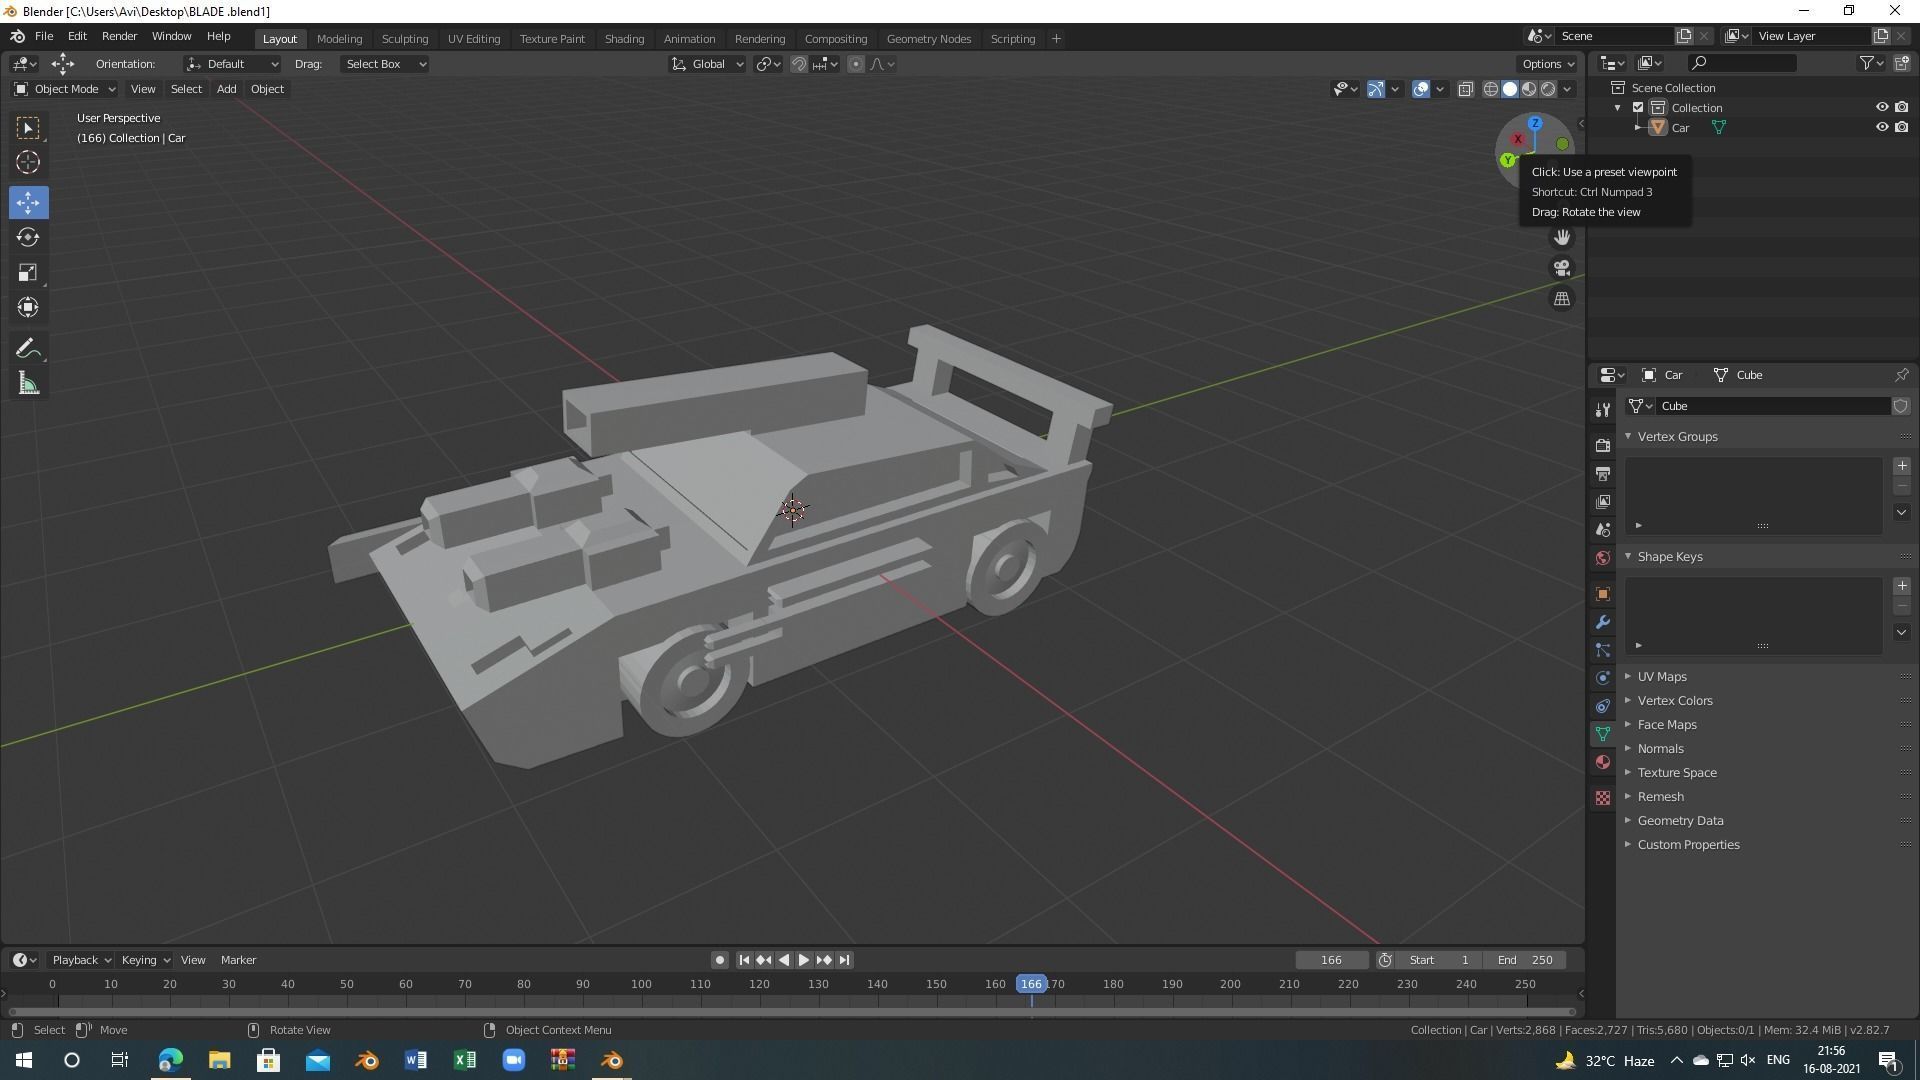Select the Move tool

click(28, 202)
